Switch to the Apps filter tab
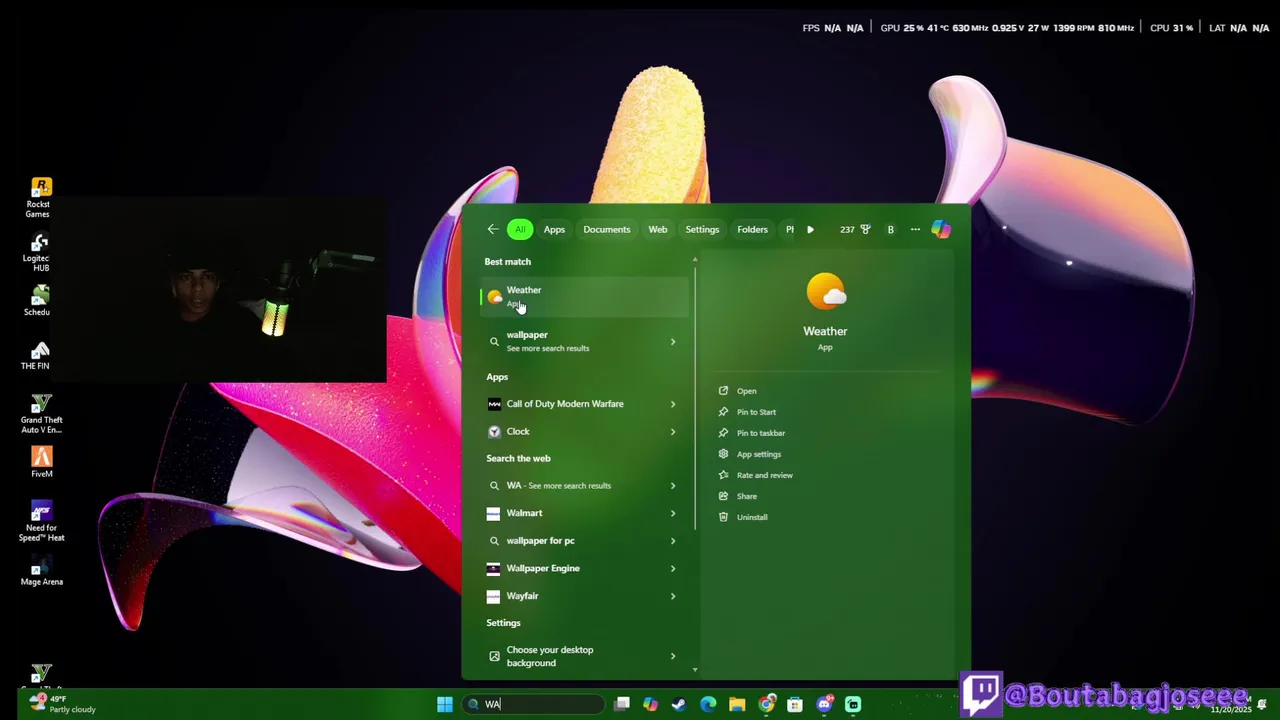Image resolution: width=1280 pixels, height=720 pixels. tap(554, 230)
